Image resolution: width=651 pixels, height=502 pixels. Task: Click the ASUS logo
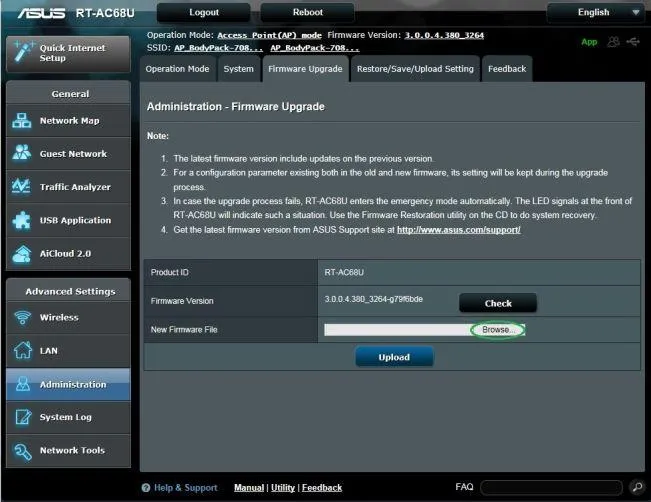41,13
